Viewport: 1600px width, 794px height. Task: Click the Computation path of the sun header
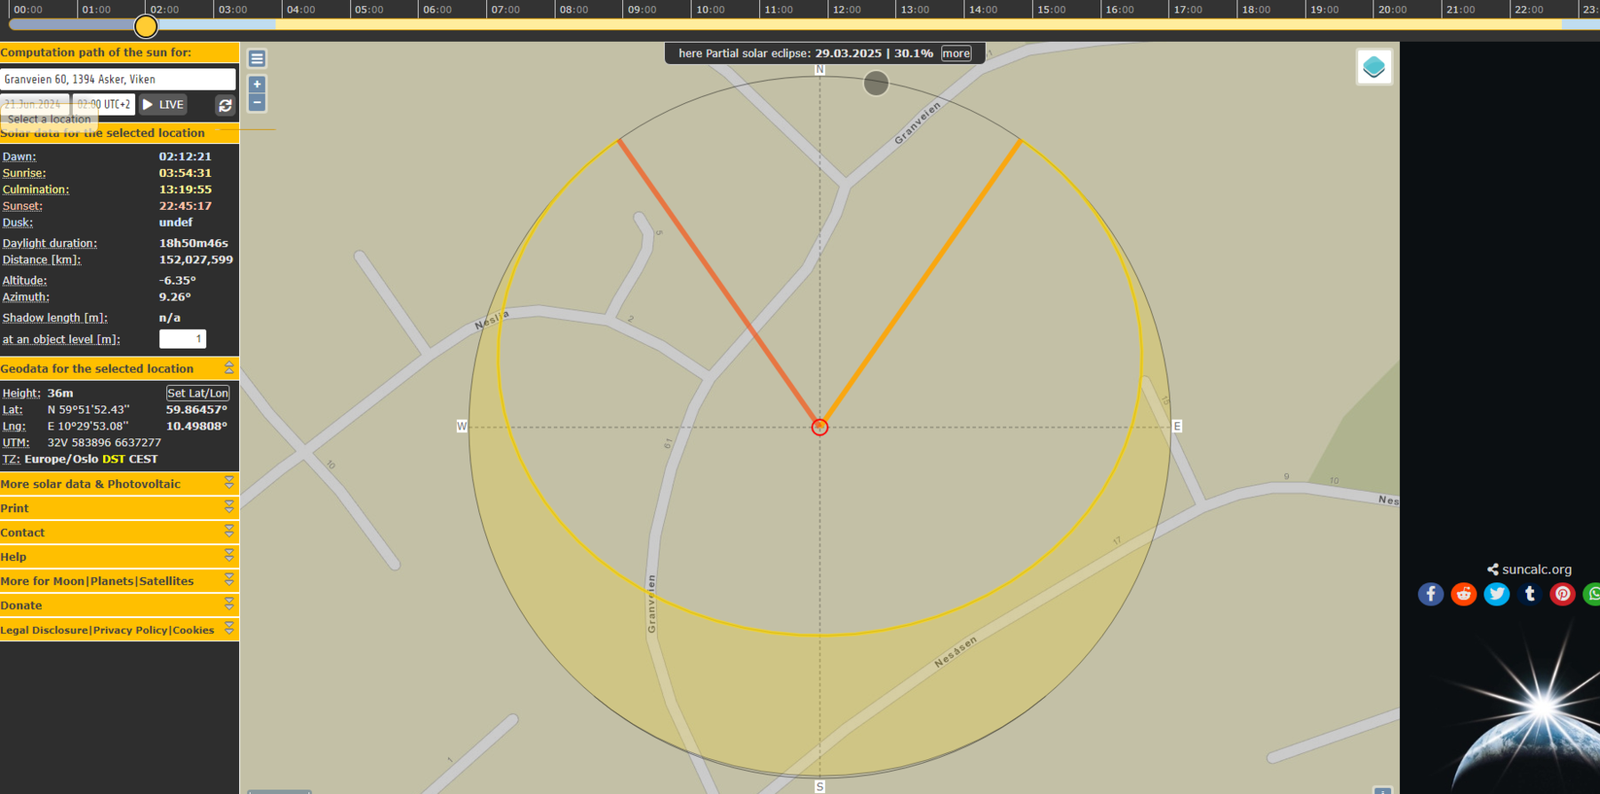coord(120,52)
